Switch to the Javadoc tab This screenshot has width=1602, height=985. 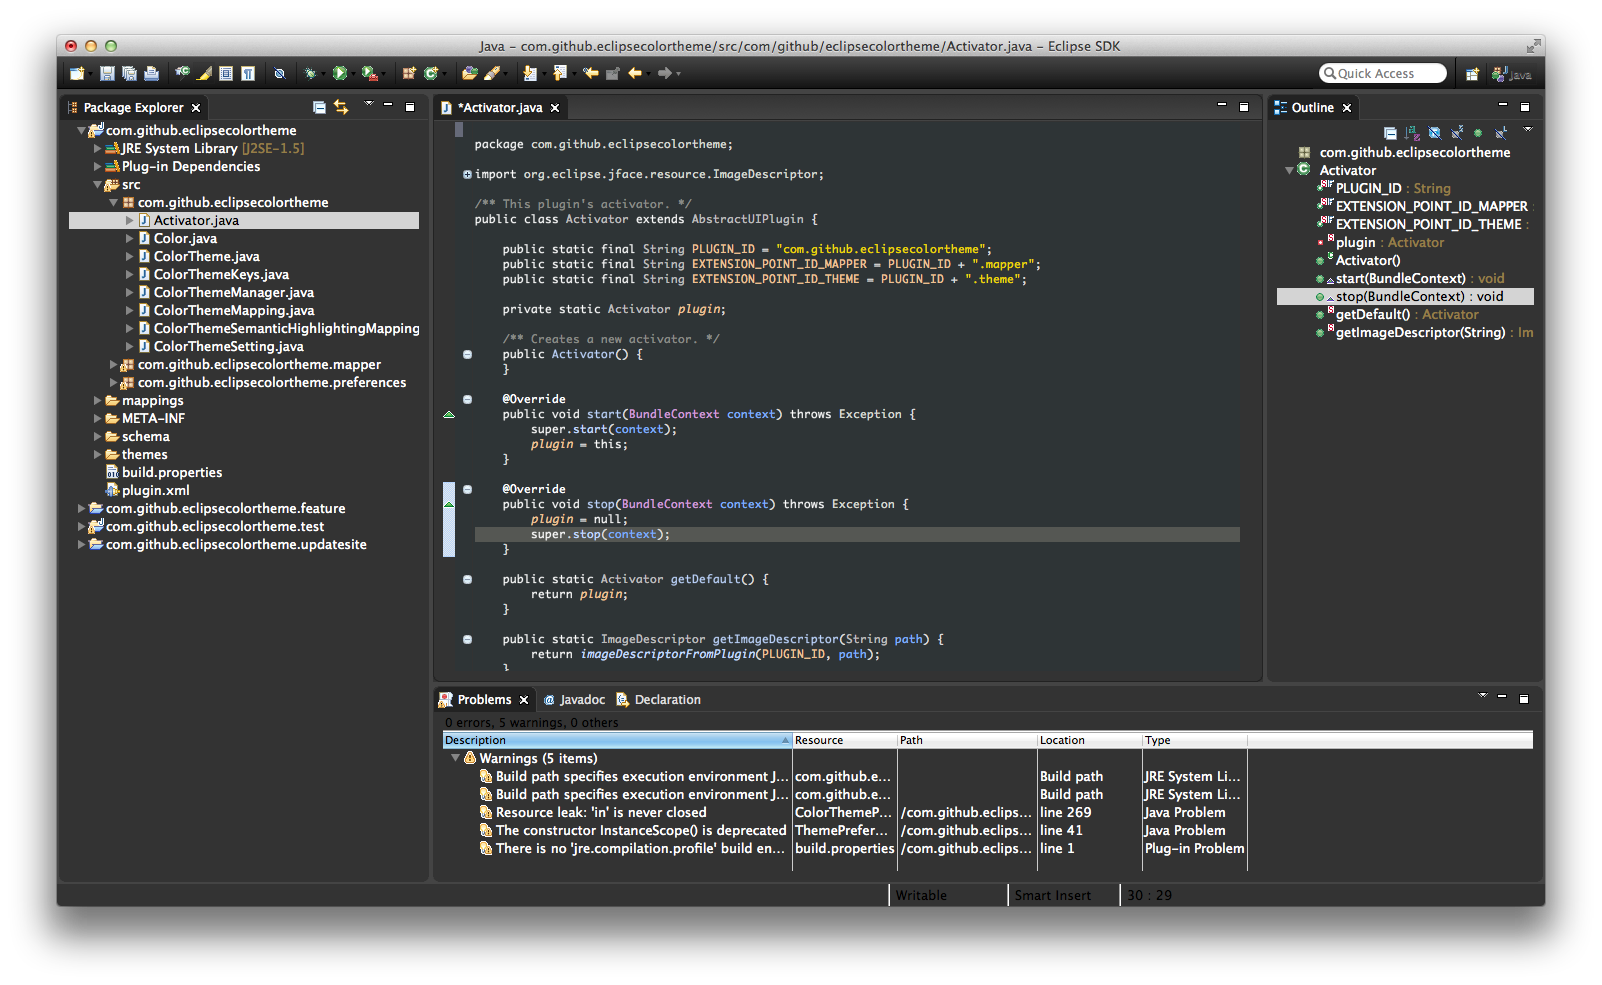574,700
